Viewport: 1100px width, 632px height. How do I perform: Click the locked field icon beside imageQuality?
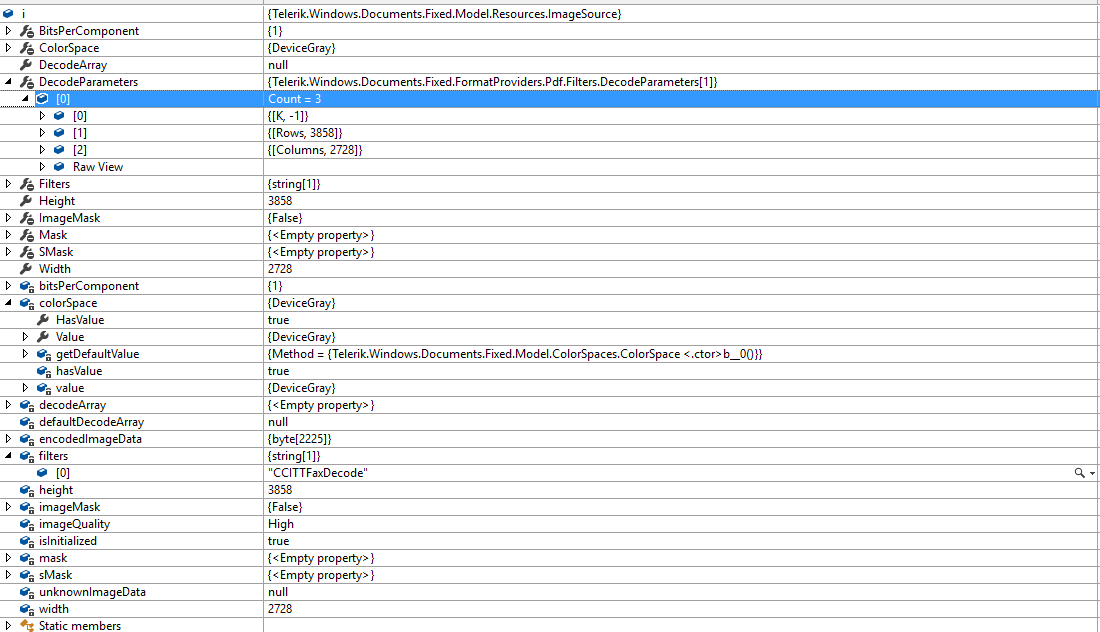point(26,524)
